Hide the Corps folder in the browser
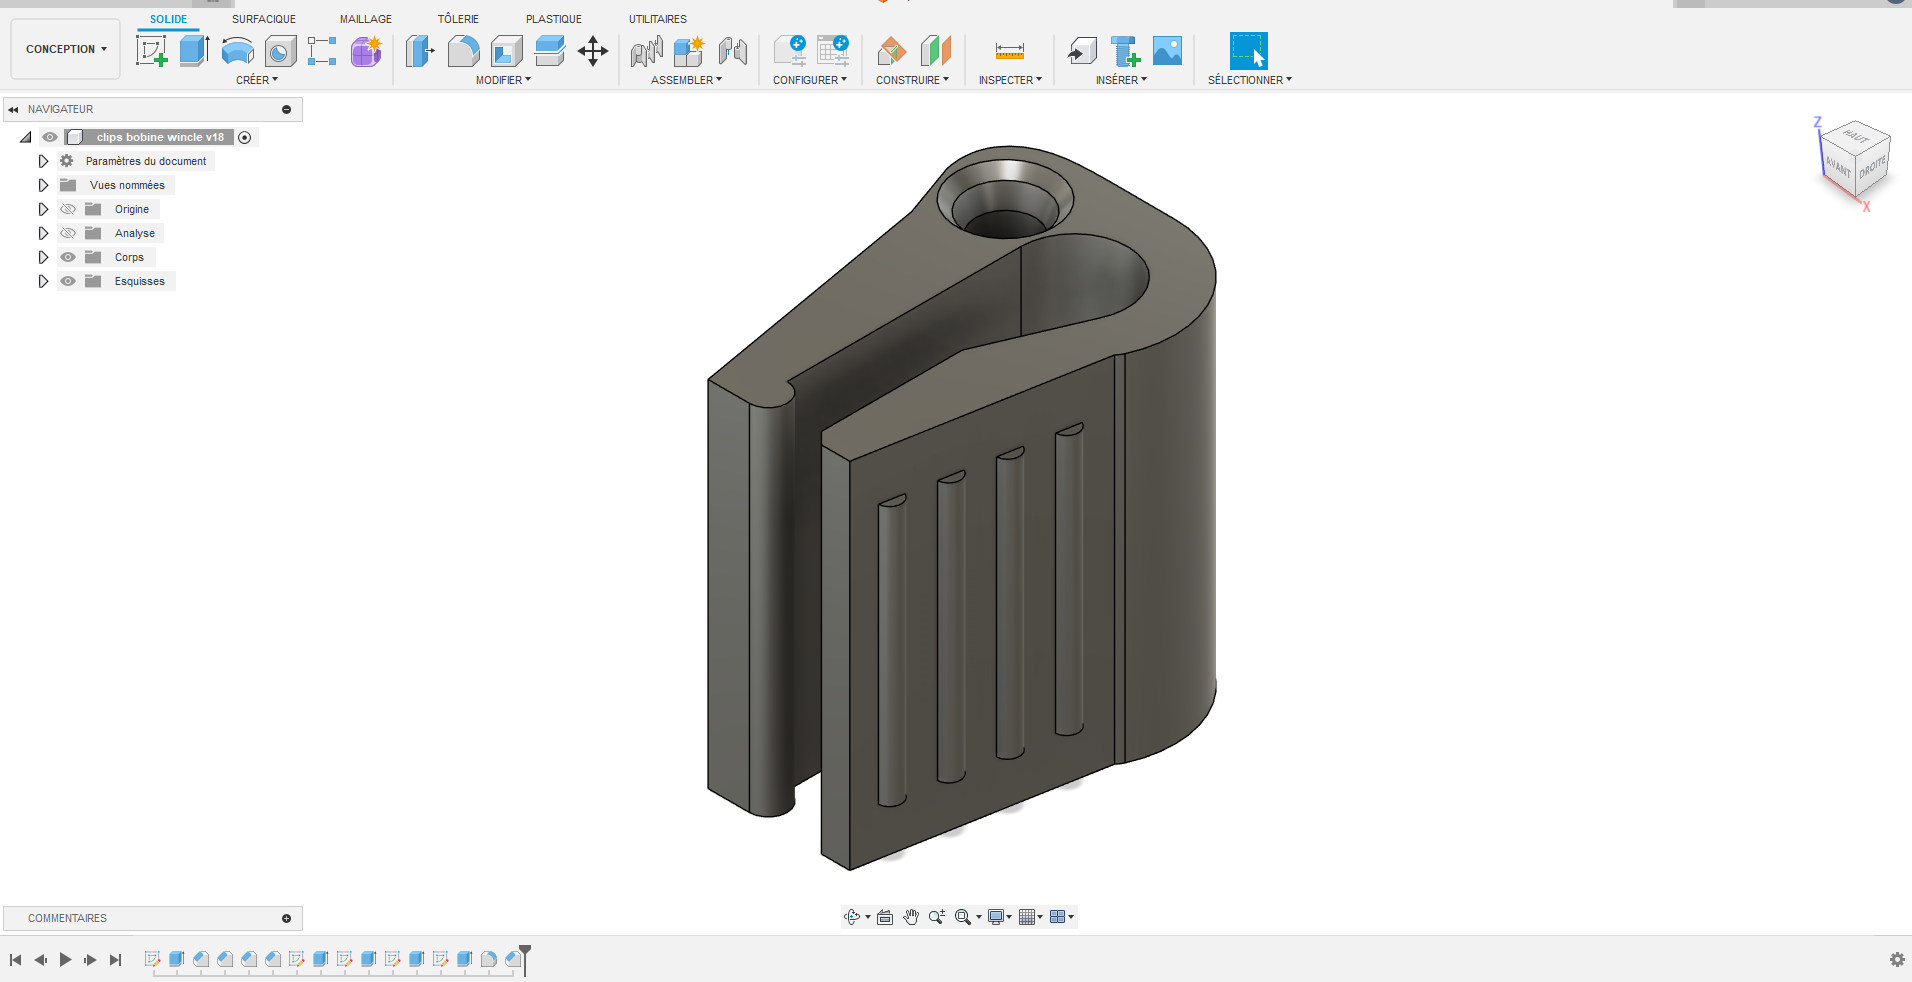Screen dimensions: 1912x982 click(67, 257)
